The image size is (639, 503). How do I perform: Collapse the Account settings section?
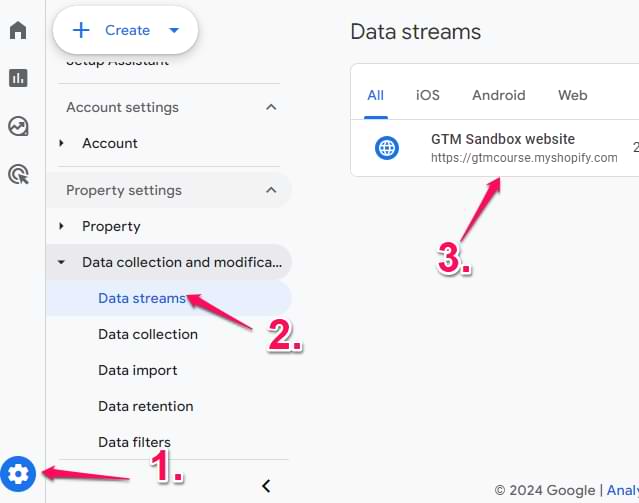(270, 107)
